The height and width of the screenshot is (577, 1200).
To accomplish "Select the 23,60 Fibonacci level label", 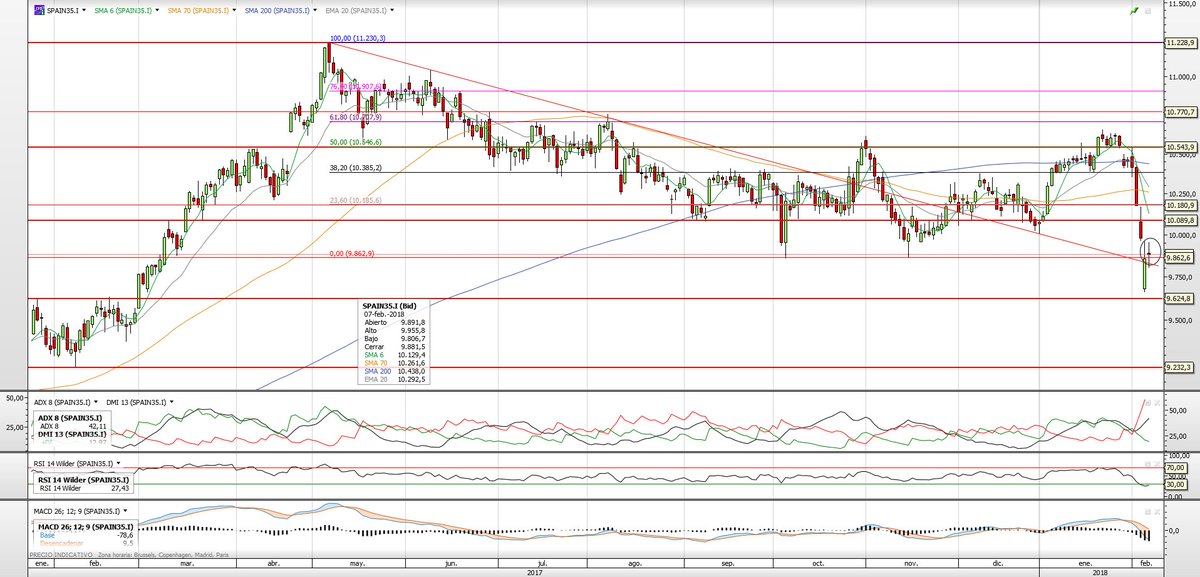I will pos(356,201).
